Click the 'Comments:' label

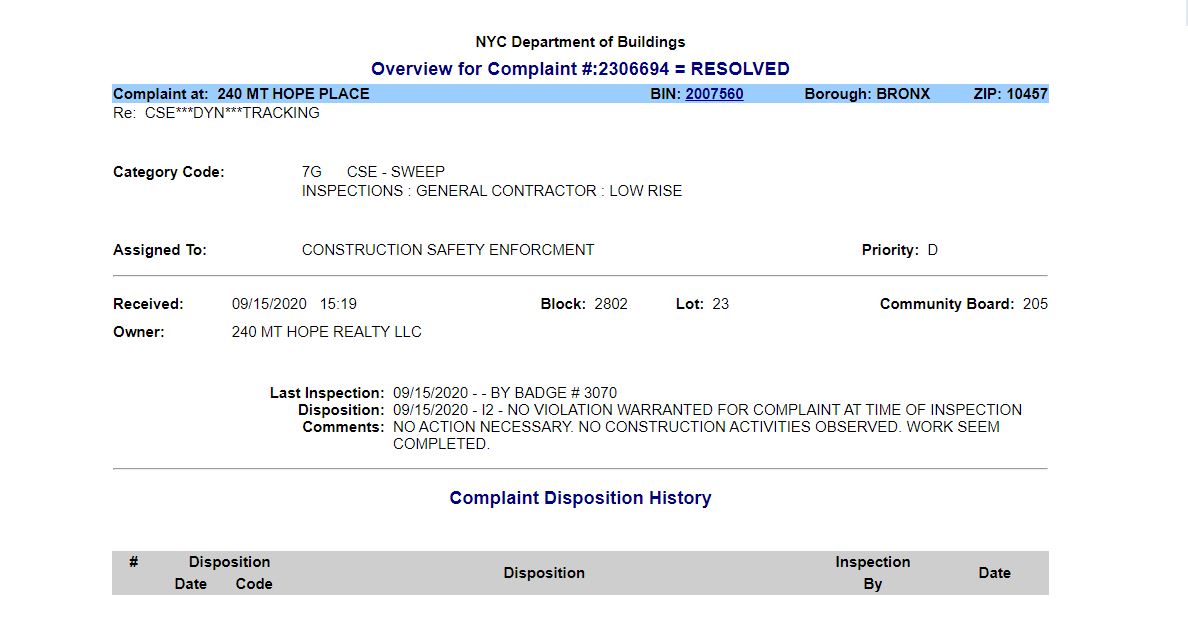click(x=343, y=427)
